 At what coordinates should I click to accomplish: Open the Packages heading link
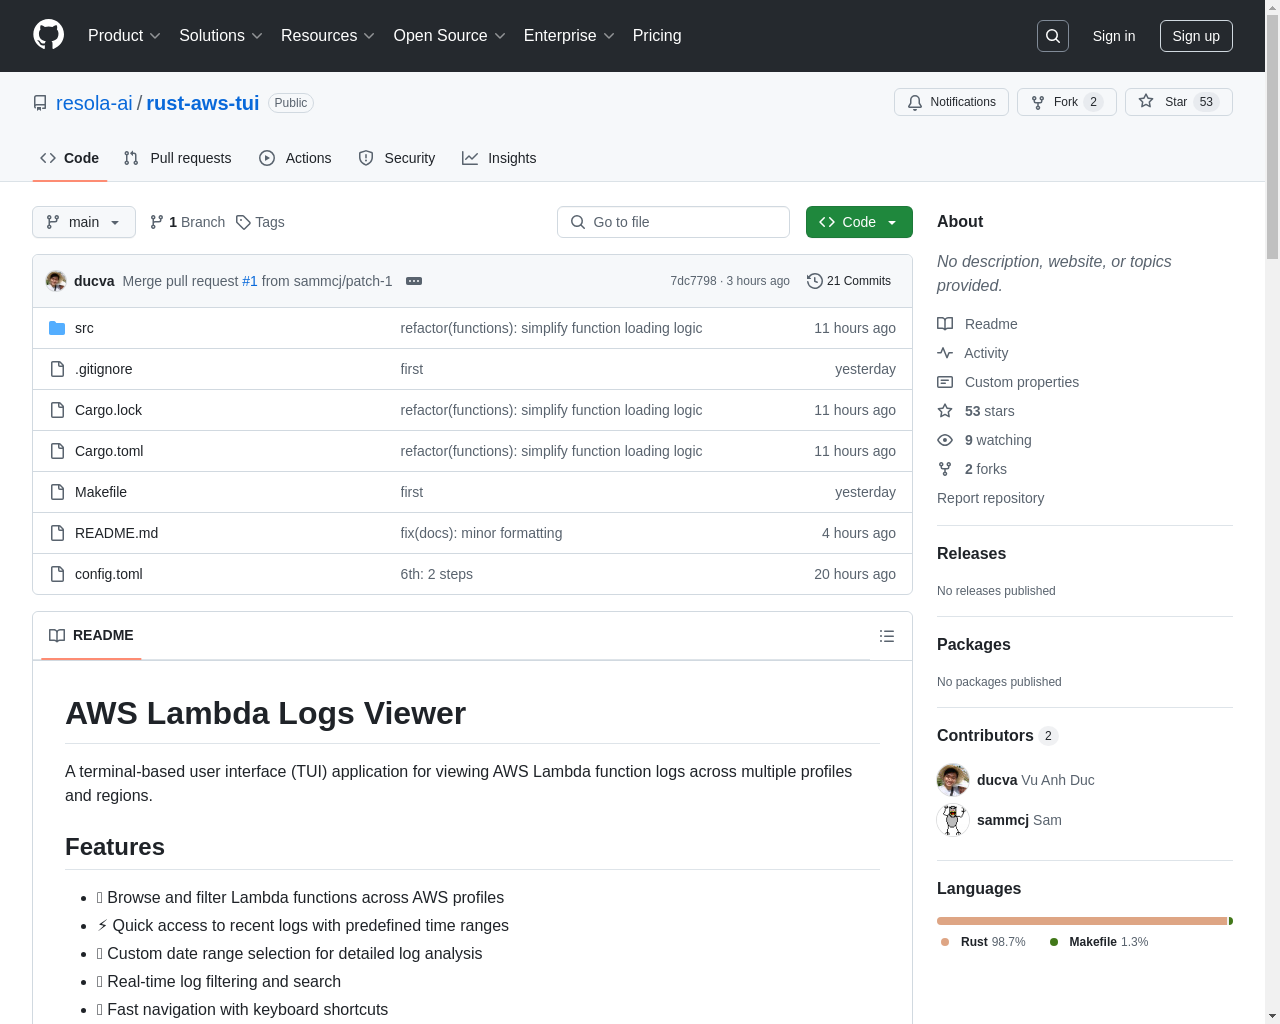973,644
